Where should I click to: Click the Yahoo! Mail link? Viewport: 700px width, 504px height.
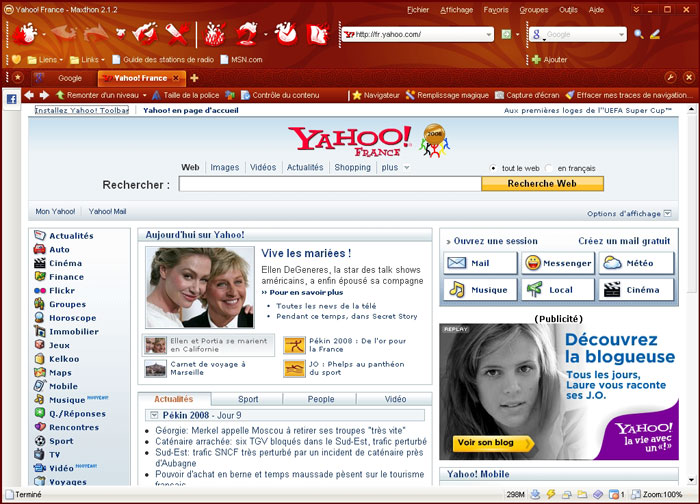pyautogui.click(x=107, y=212)
